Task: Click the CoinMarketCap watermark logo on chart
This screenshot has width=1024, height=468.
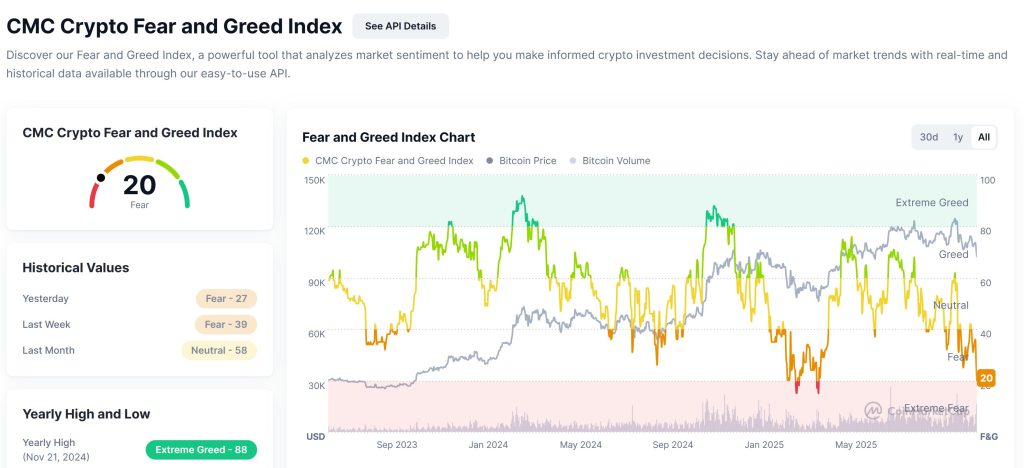Action: [x=873, y=409]
